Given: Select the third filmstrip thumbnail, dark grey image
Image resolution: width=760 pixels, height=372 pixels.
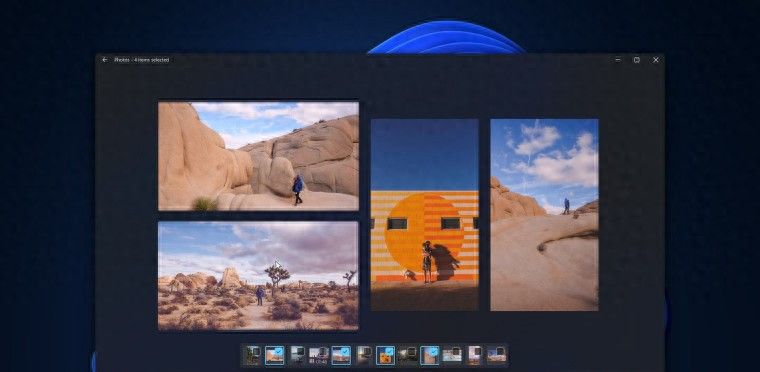Looking at the screenshot, I should click(299, 356).
